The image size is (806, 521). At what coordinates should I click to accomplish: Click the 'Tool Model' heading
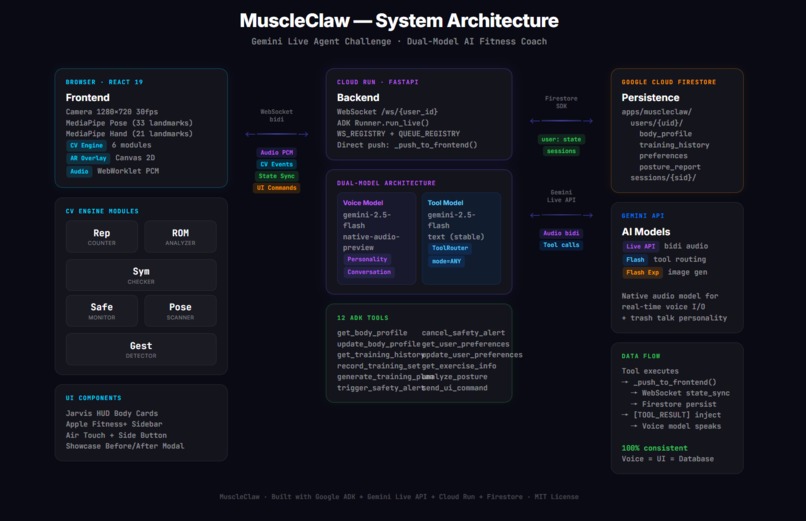click(x=445, y=203)
